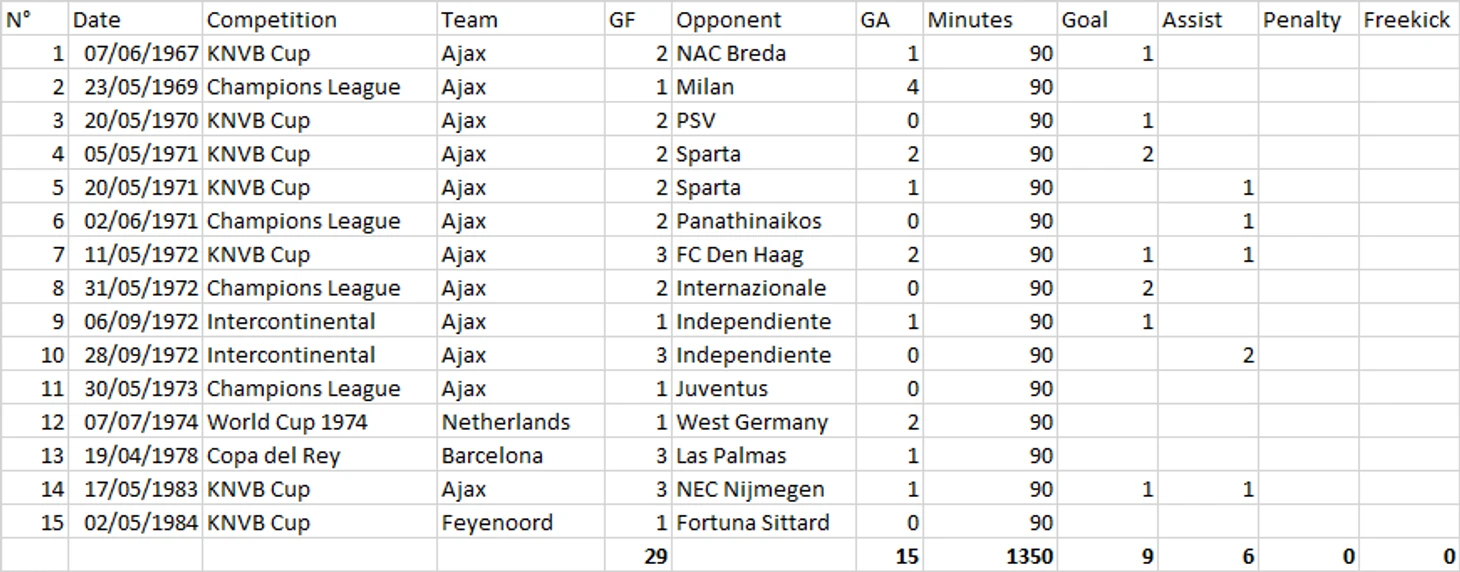Select the Minutes total 1350 cell
The width and height of the screenshot is (1460, 572).
click(x=990, y=556)
